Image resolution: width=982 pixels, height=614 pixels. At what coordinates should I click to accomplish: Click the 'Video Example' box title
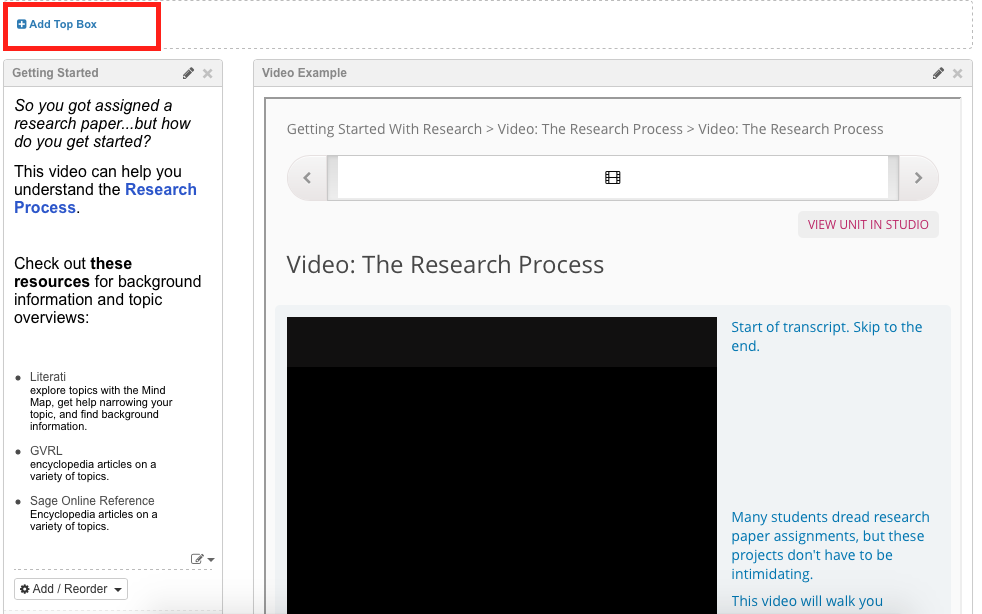pyautogui.click(x=304, y=73)
